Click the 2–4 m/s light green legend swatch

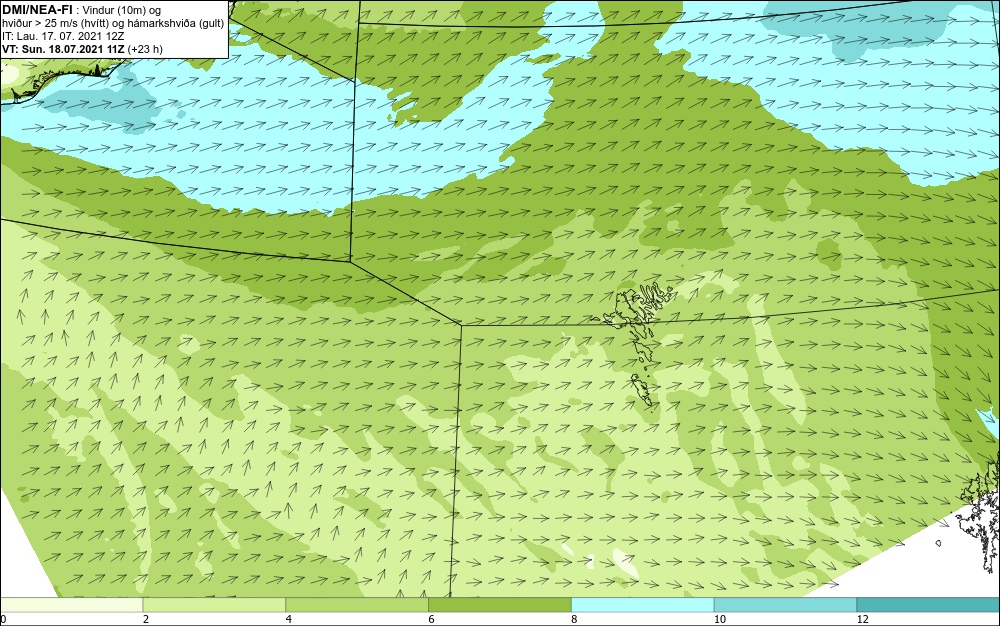click(x=214, y=605)
